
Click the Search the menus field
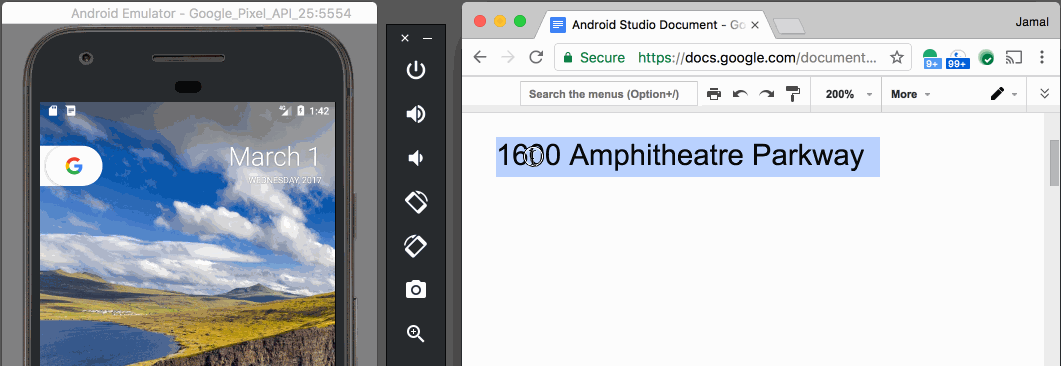tap(608, 94)
